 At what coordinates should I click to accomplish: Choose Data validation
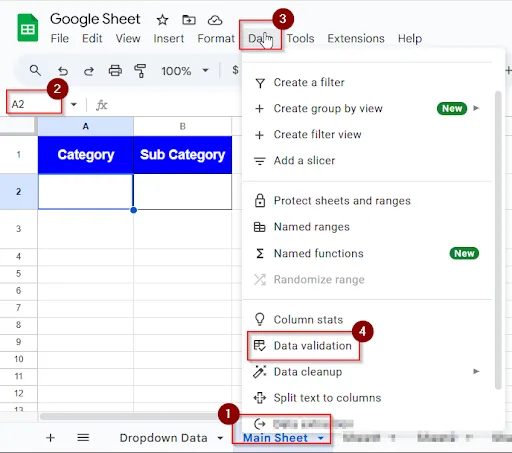pyautogui.click(x=367, y=346)
